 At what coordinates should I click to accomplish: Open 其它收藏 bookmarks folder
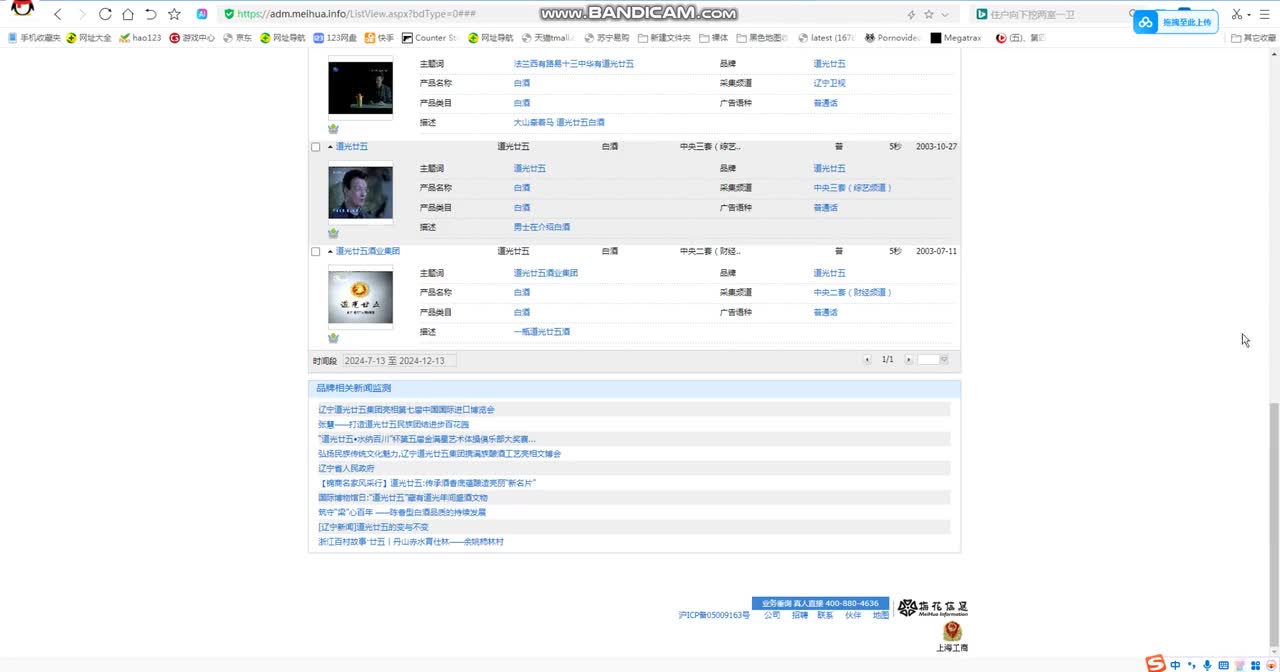click(x=1253, y=38)
